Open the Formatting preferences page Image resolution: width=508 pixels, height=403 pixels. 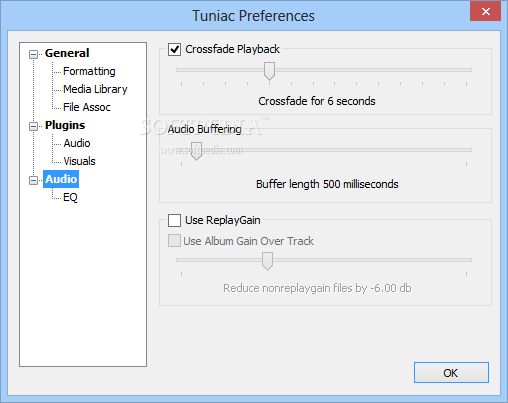coord(89,71)
